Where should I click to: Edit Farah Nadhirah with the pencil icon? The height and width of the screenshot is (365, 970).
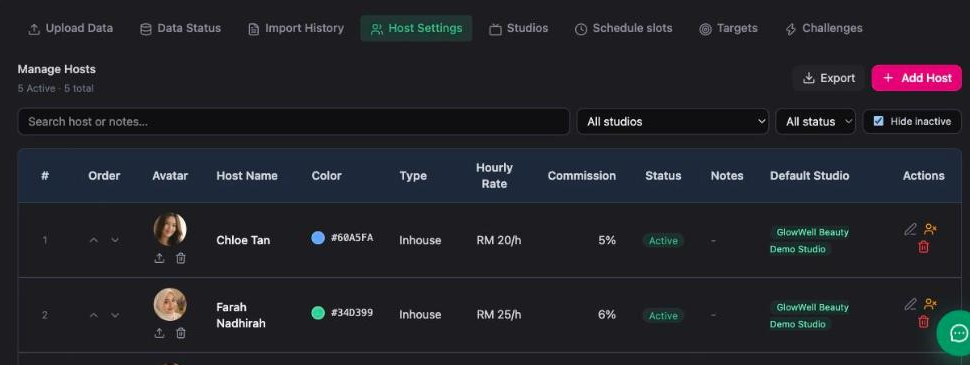[x=910, y=304]
